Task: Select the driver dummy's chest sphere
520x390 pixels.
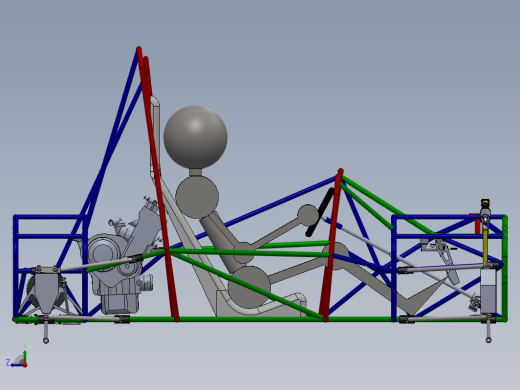Action: pyautogui.click(x=197, y=197)
